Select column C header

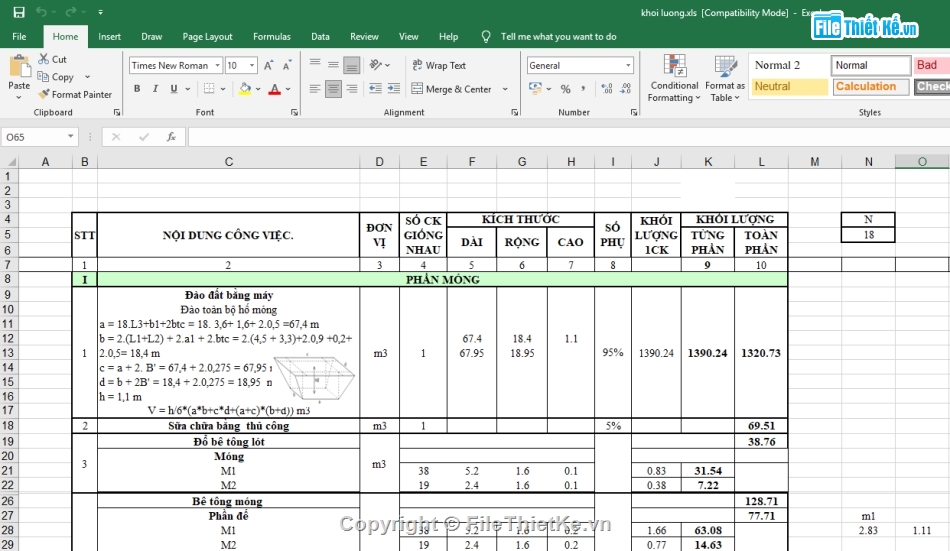[x=228, y=162]
